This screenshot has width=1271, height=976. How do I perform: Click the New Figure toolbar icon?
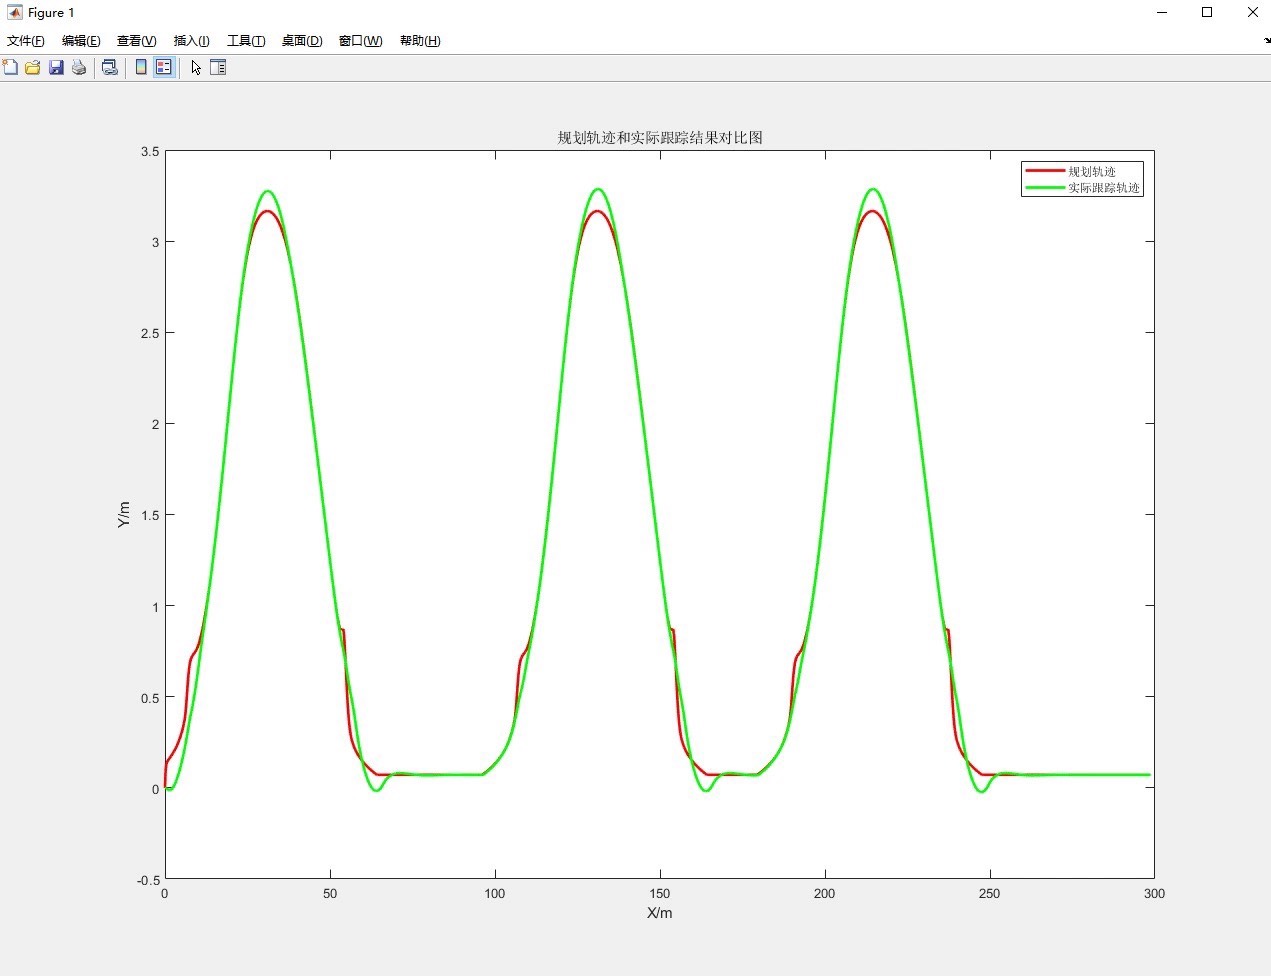click(x=10, y=67)
